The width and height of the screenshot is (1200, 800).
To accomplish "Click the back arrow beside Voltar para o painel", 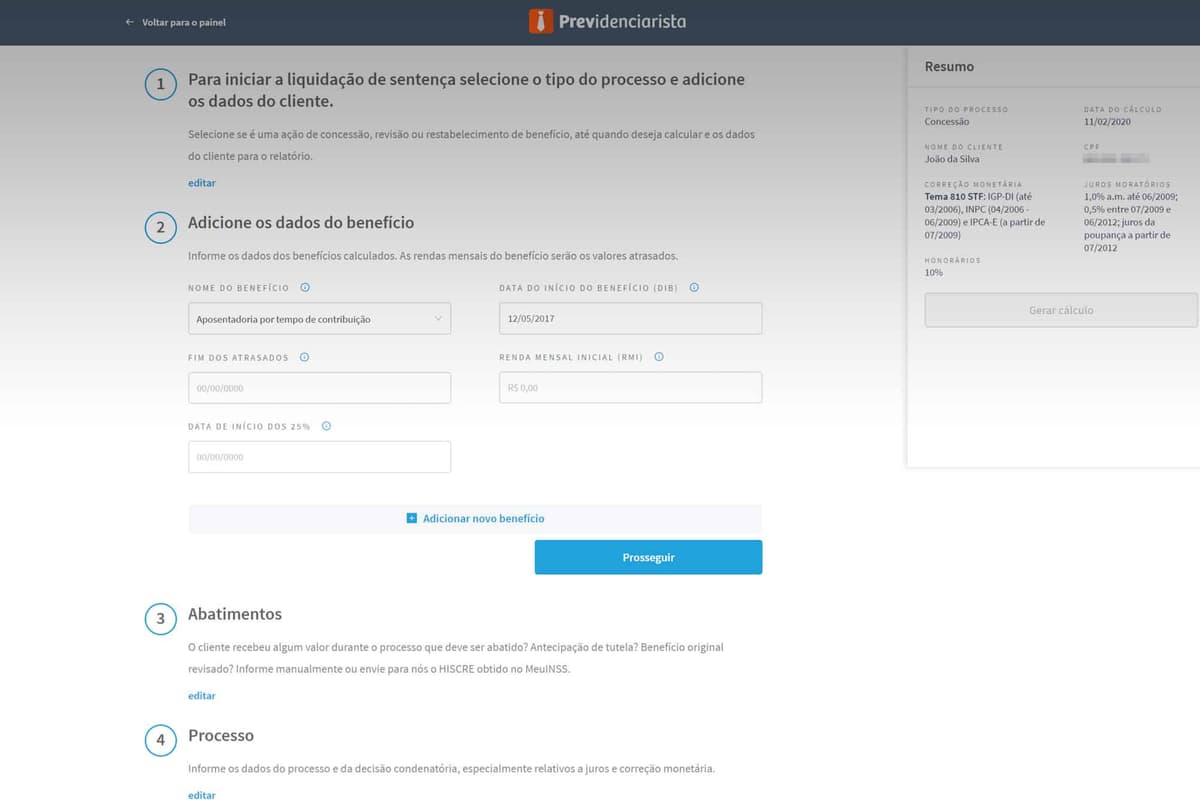I will (129, 21).
